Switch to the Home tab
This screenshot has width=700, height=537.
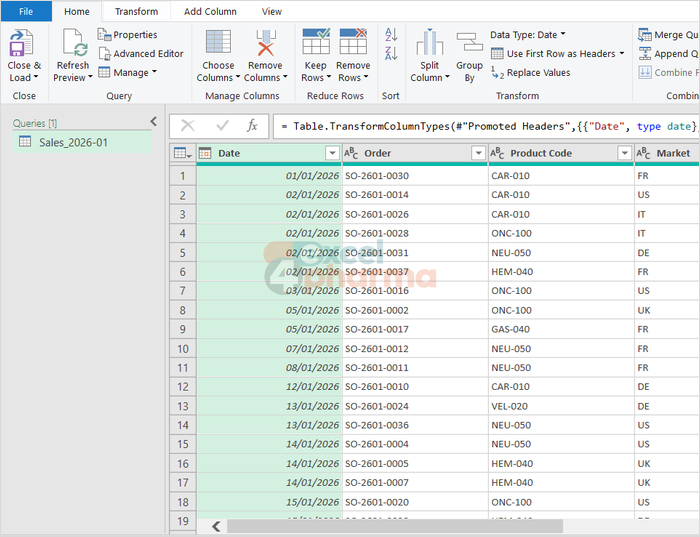coord(77,11)
